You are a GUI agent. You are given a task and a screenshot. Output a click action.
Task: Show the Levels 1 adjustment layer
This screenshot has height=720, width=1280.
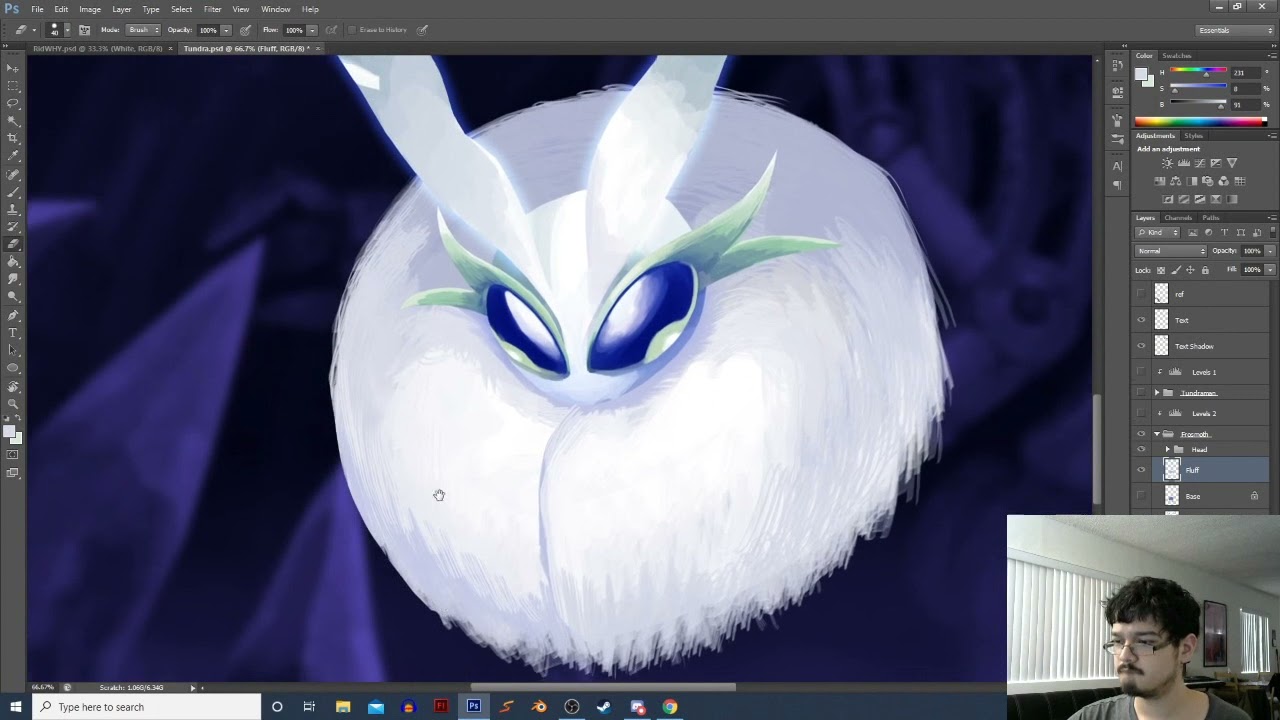(x=1141, y=372)
